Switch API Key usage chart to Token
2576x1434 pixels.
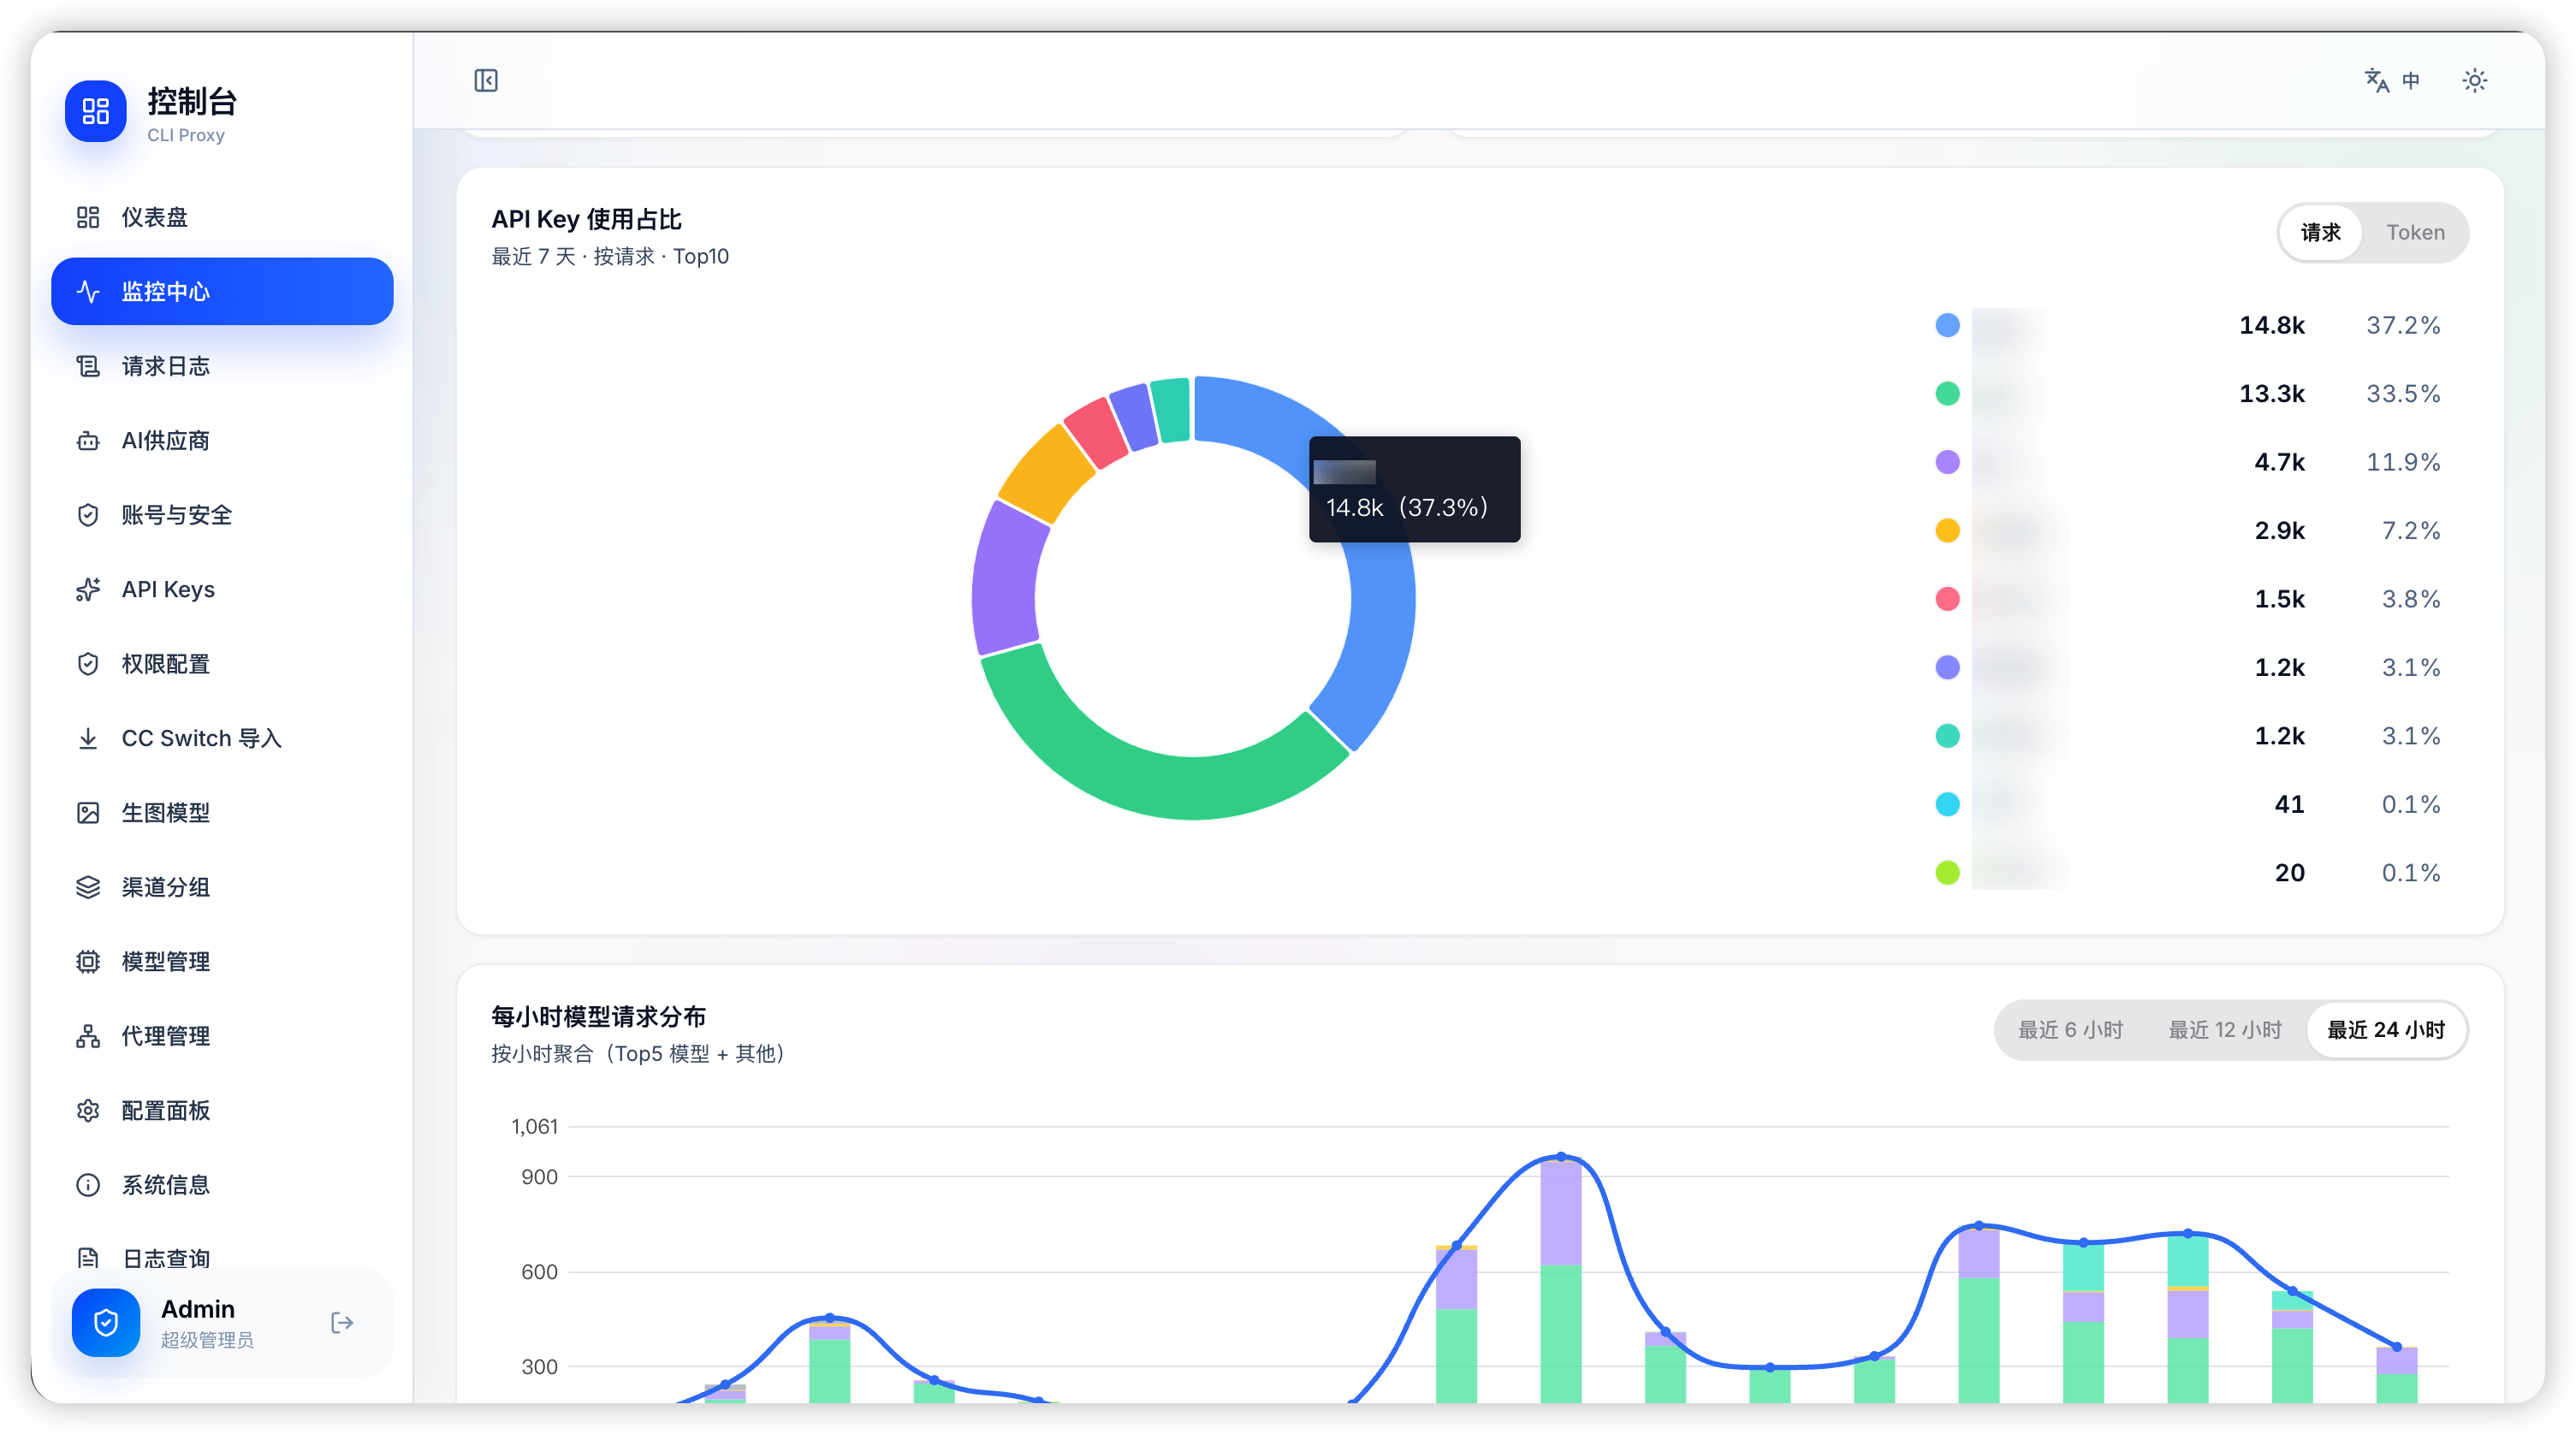2415,233
